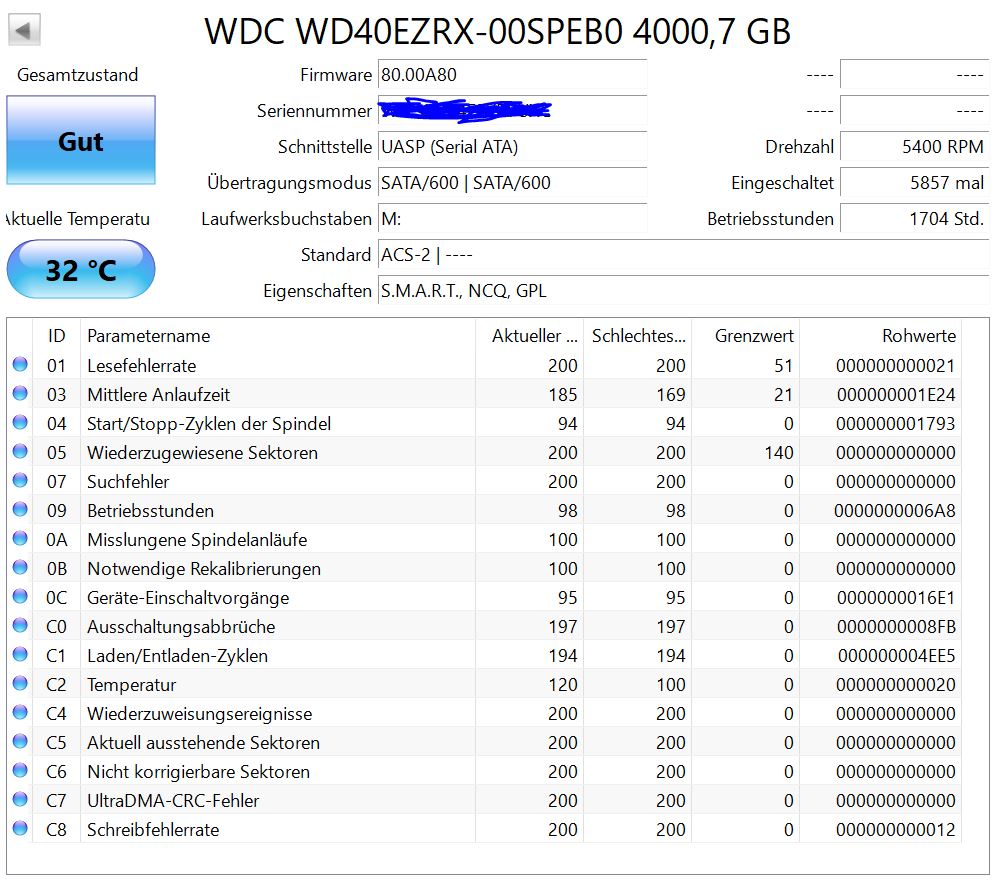The width and height of the screenshot is (992, 887).
Task: Click the Grenzwert column header
Action: (x=746, y=335)
